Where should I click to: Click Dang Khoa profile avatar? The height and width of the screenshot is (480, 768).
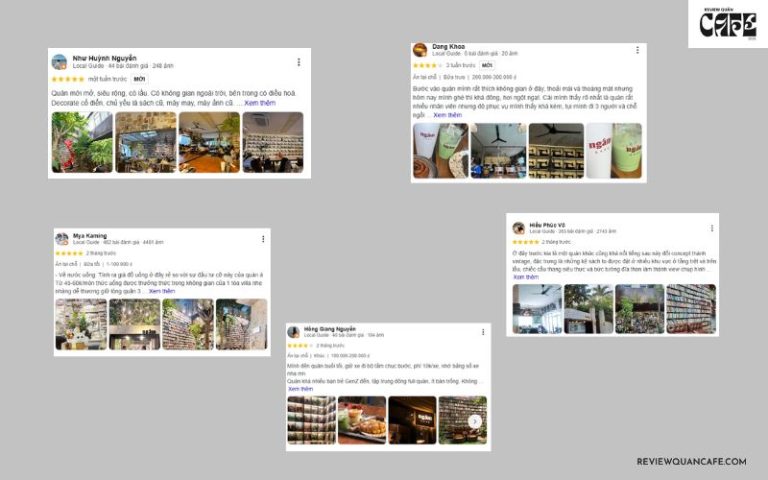tap(420, 49)
